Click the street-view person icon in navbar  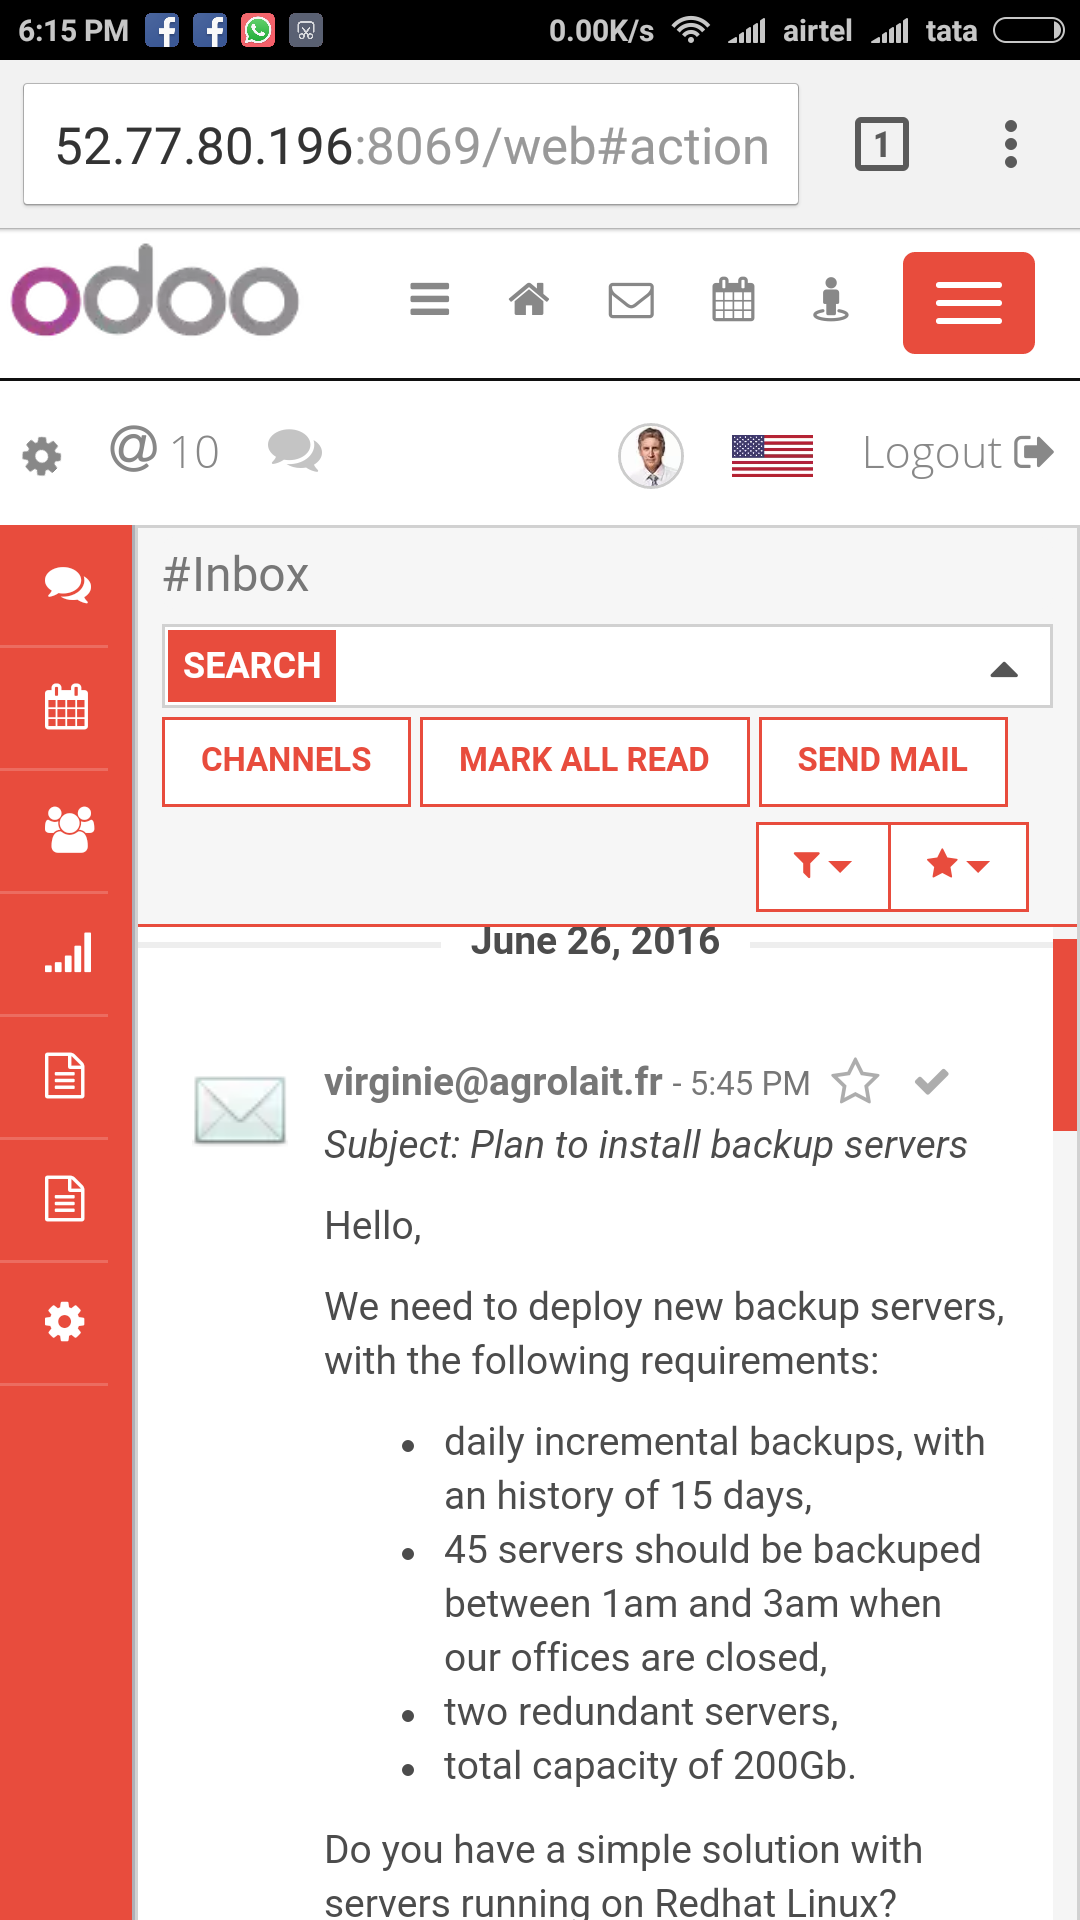(x=831, y=299)
